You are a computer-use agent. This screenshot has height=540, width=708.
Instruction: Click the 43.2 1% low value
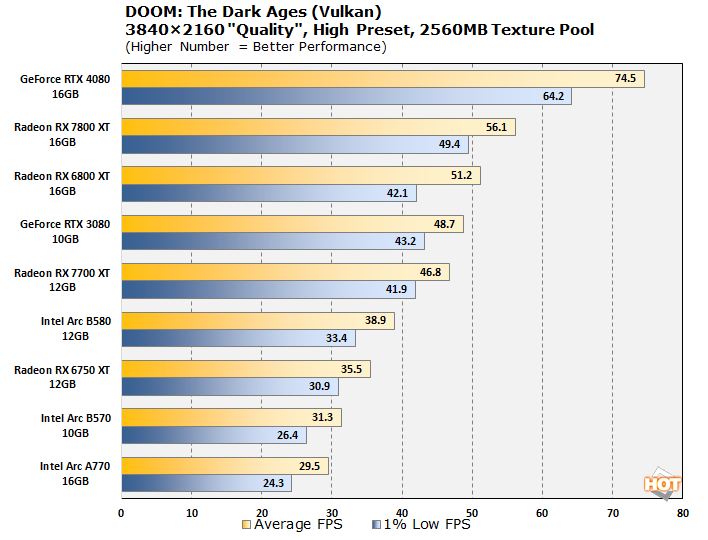tap(405, 241)
